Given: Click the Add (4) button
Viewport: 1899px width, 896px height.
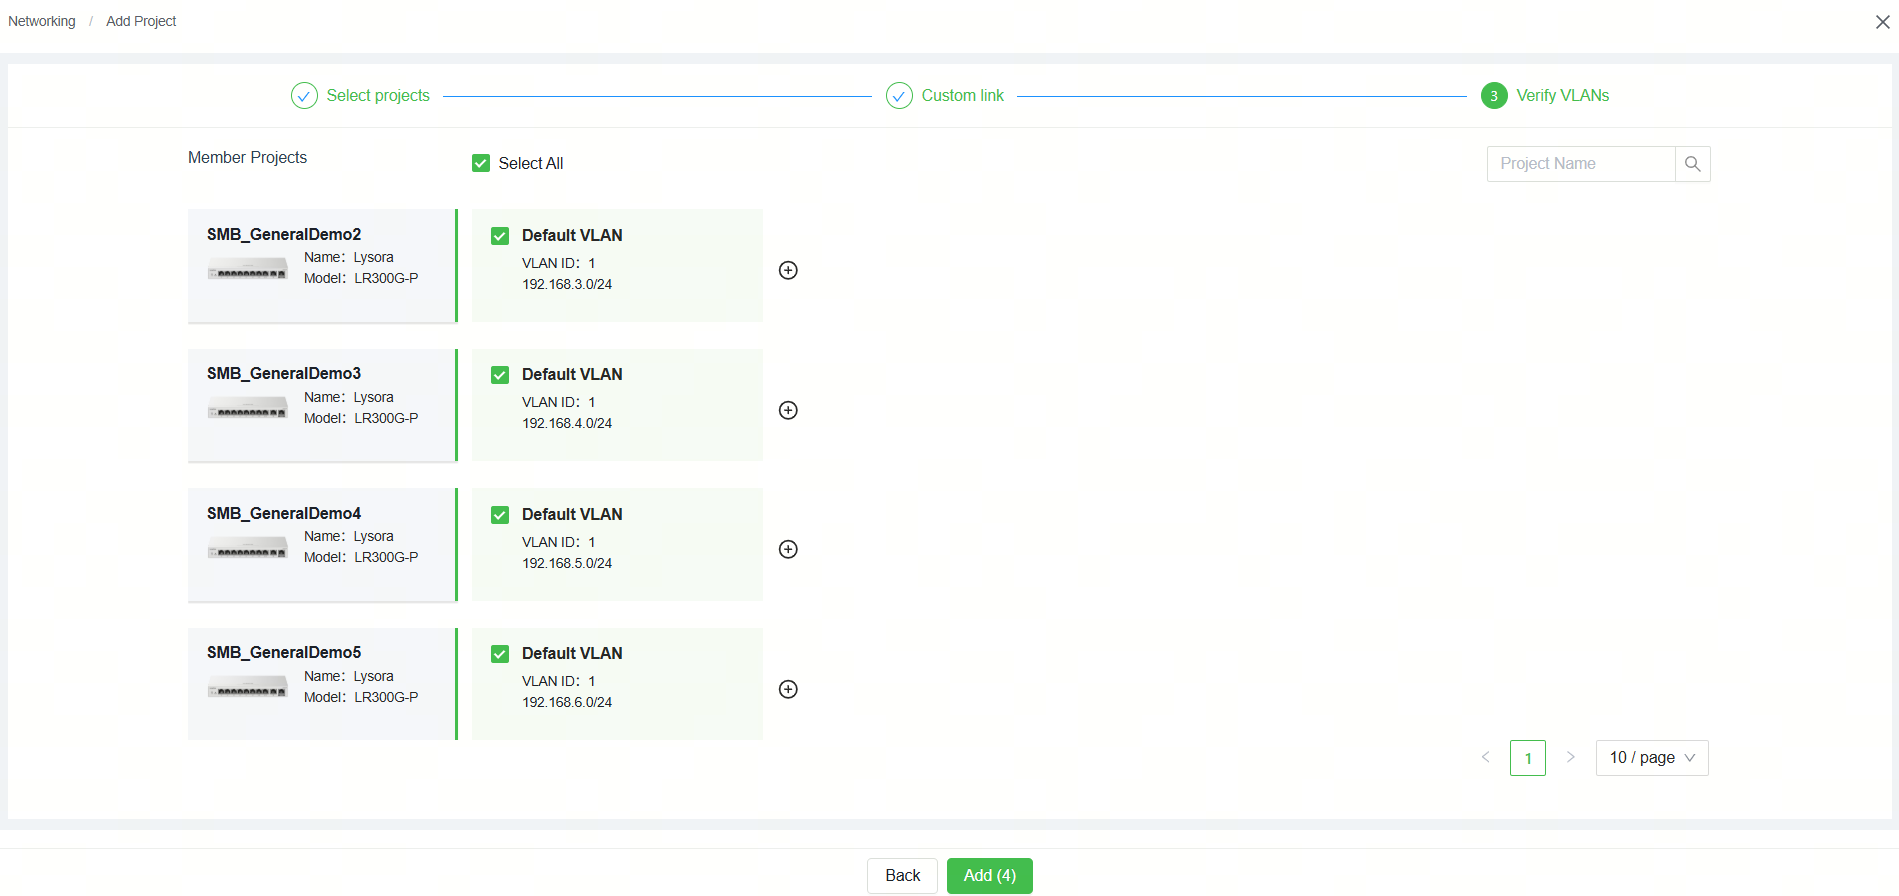Looking at the screenshot, I should tap(990, 876).
